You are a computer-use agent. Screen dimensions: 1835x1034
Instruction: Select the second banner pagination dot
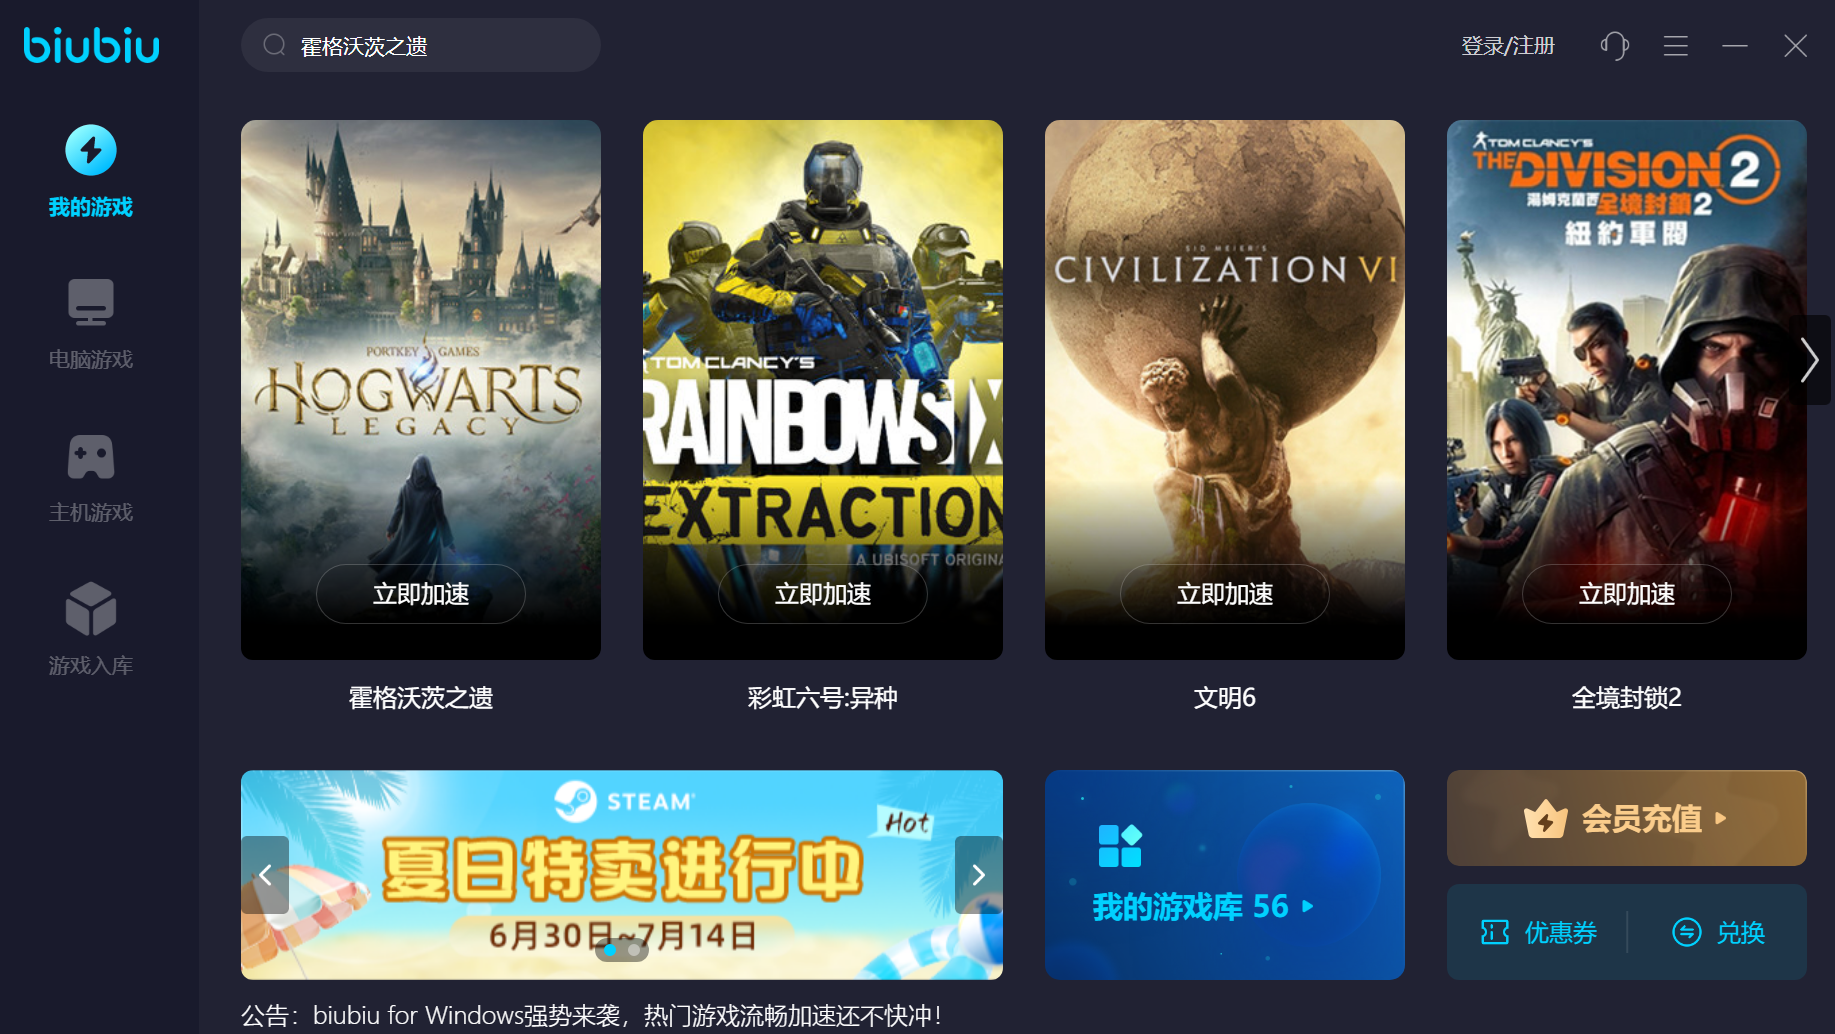tap(634, 950)
